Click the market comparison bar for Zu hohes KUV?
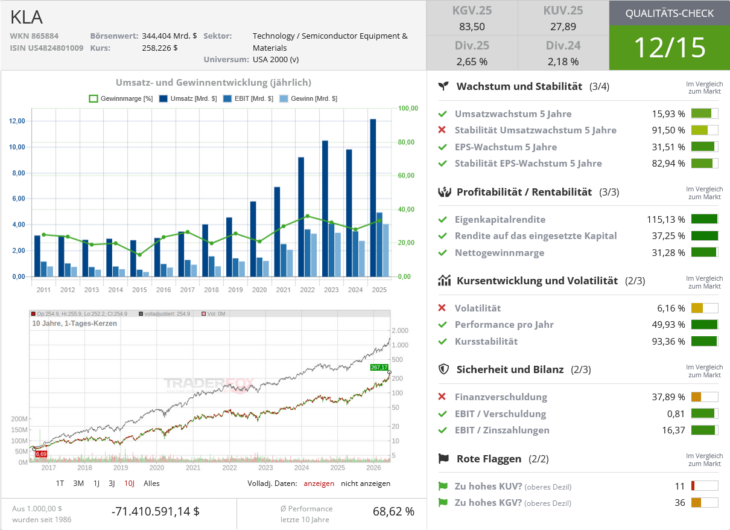This screenshot has height=530, width=730. point(704,486)
